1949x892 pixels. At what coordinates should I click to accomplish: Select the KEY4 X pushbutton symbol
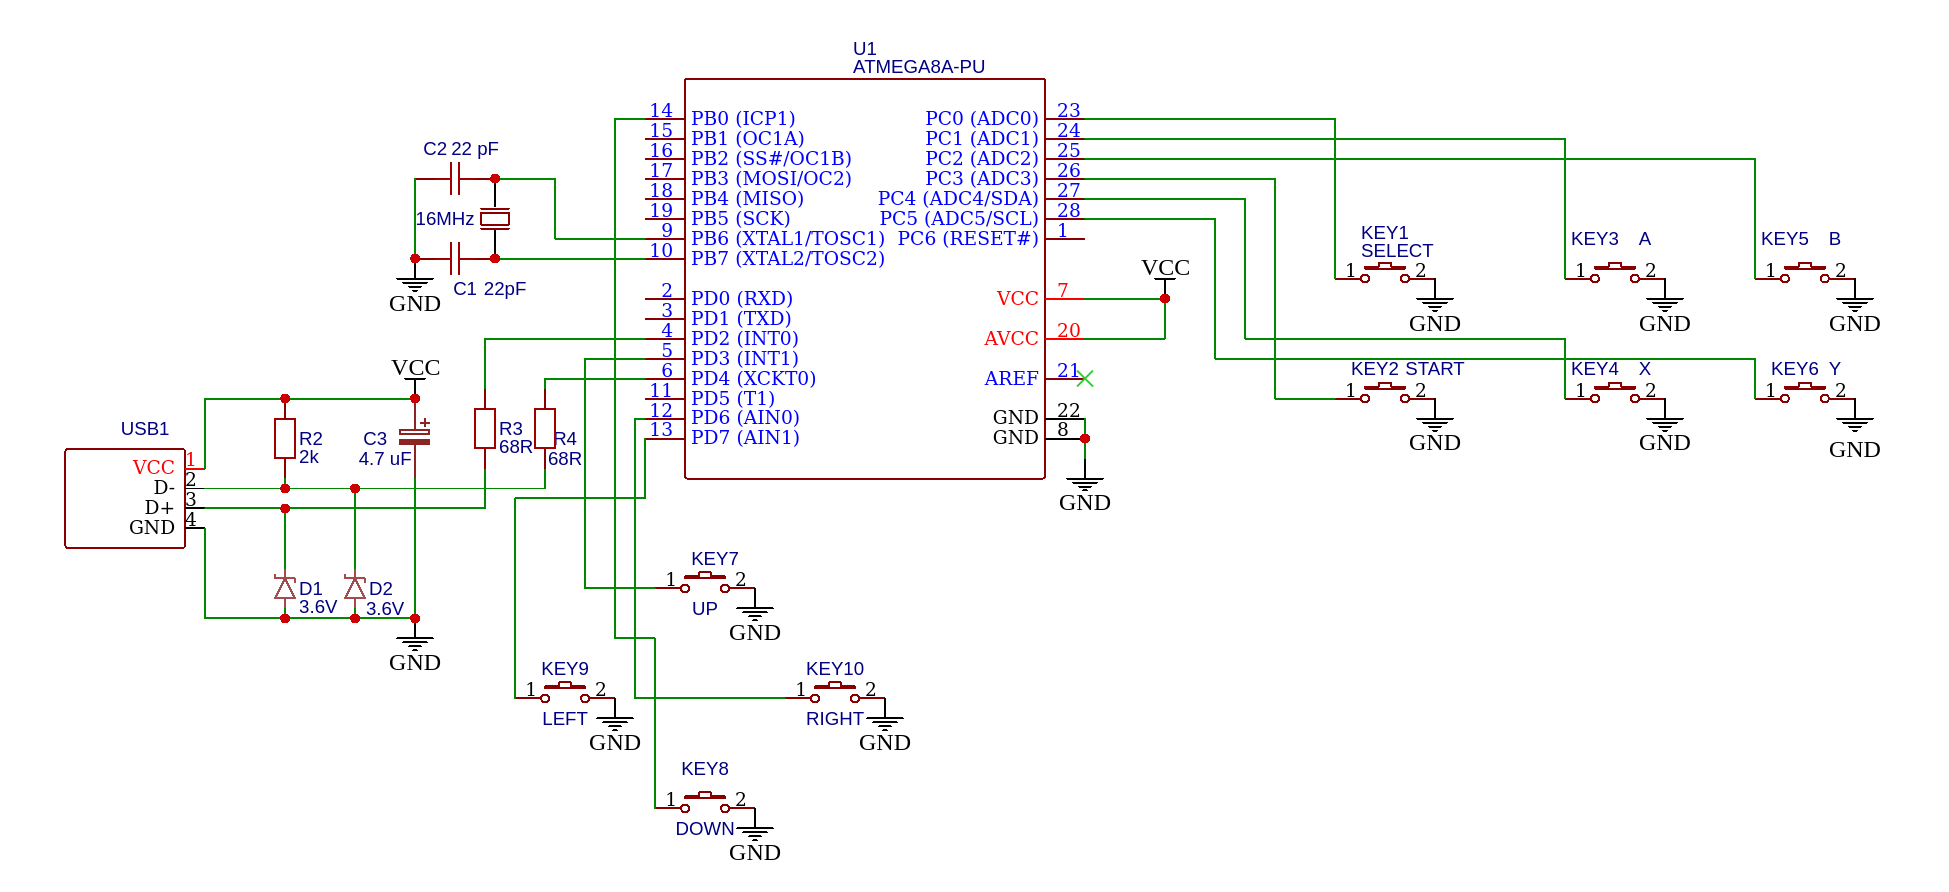point(1615,393)
